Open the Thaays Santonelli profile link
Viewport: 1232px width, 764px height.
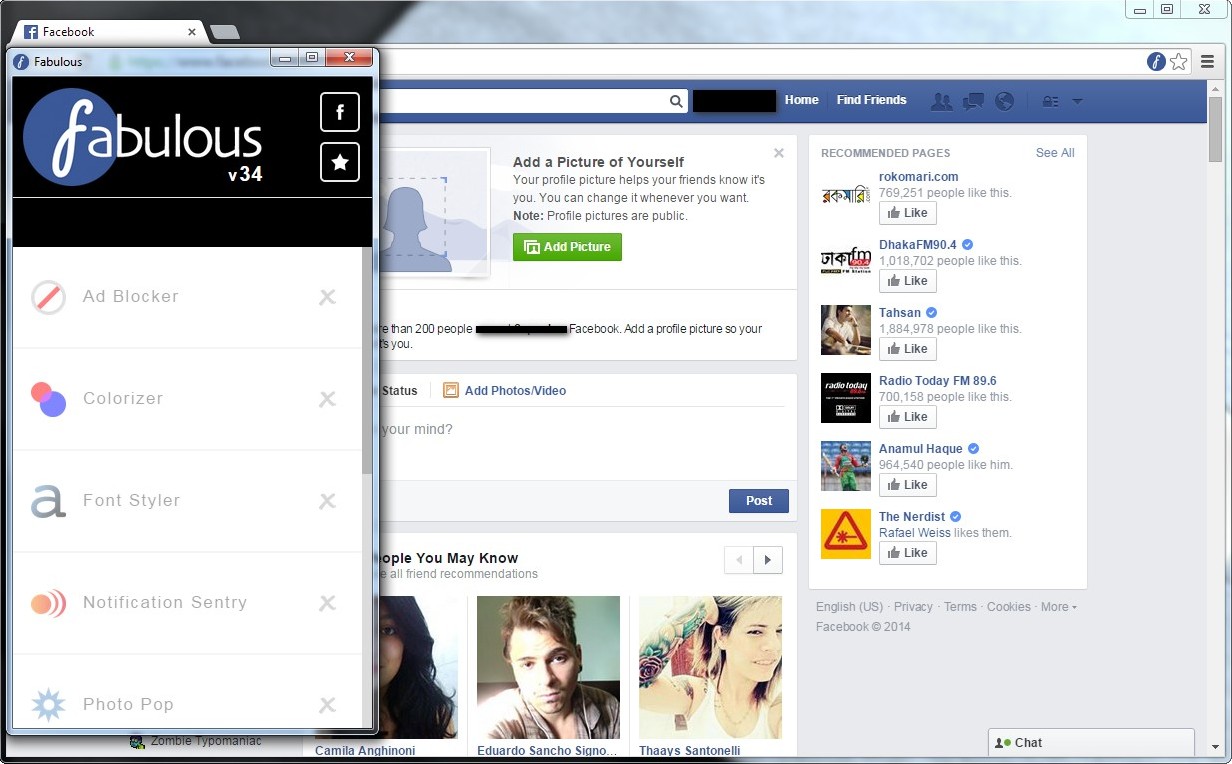pyautogui.click(x=690, y=751)
